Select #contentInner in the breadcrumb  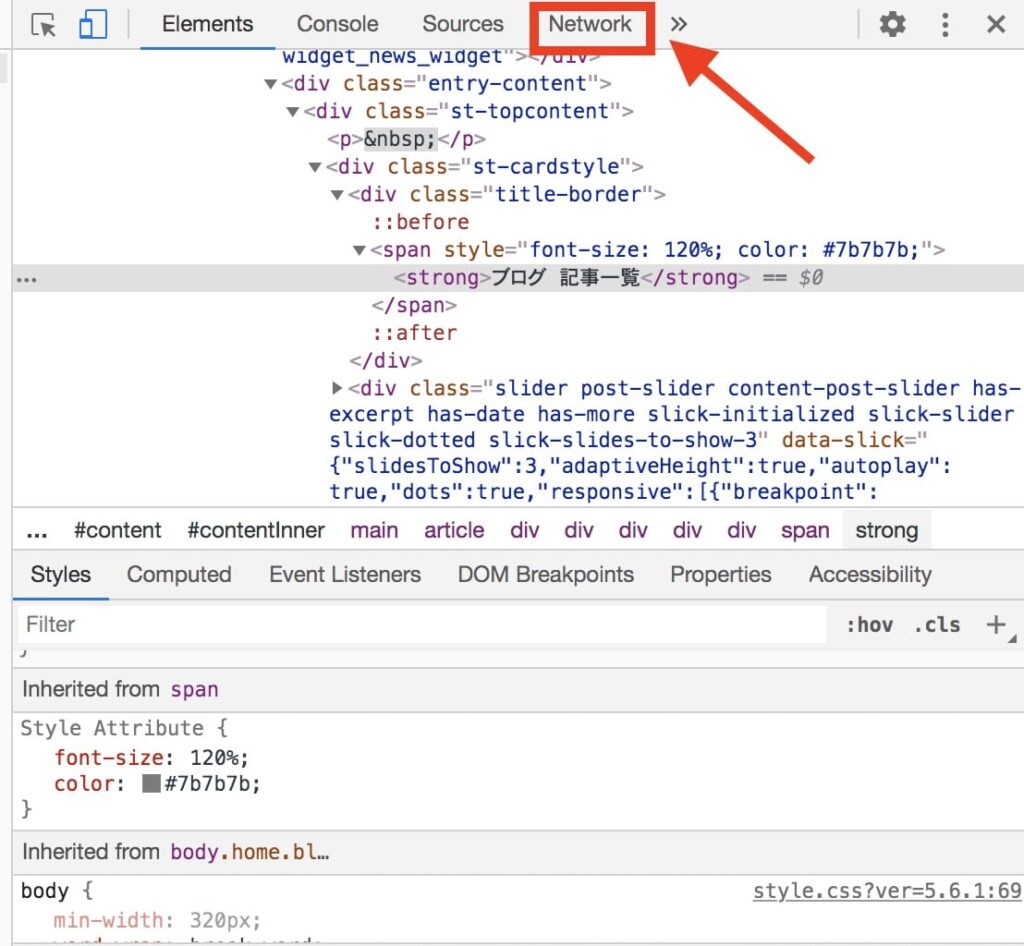pyautogui.click(x=256, y=530)
